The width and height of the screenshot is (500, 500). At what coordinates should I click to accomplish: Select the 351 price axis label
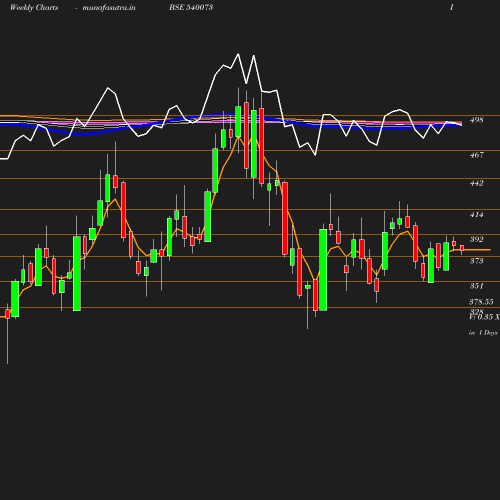pos(477,286)
